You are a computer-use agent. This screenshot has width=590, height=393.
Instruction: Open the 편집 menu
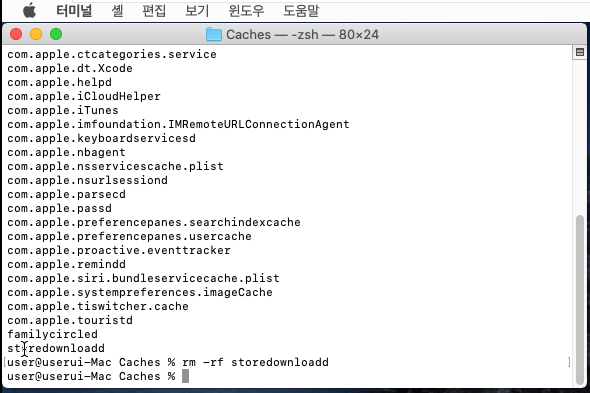point(154,11)
